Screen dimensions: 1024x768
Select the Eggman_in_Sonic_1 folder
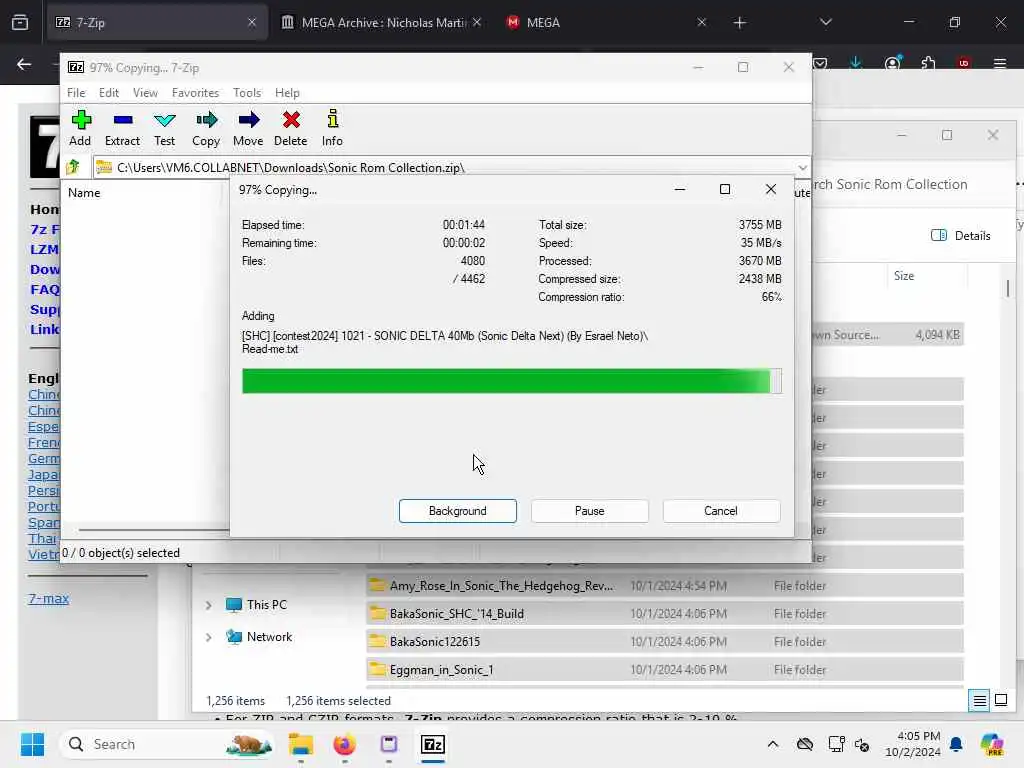click(664, 670)
